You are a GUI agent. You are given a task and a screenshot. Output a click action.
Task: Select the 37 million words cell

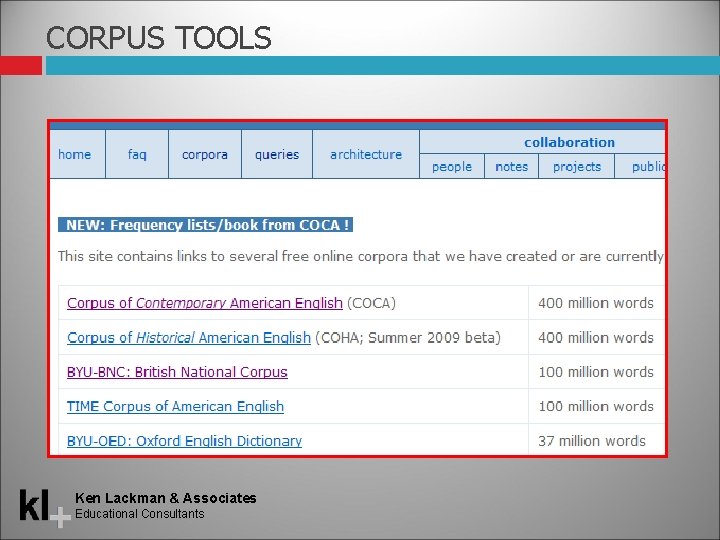[x=596, y=440]
